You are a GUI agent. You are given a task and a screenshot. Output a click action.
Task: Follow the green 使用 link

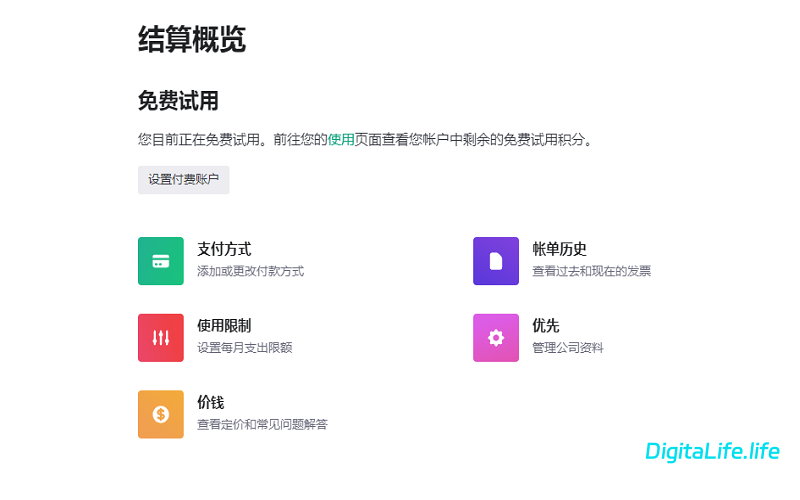pos(341,140)
